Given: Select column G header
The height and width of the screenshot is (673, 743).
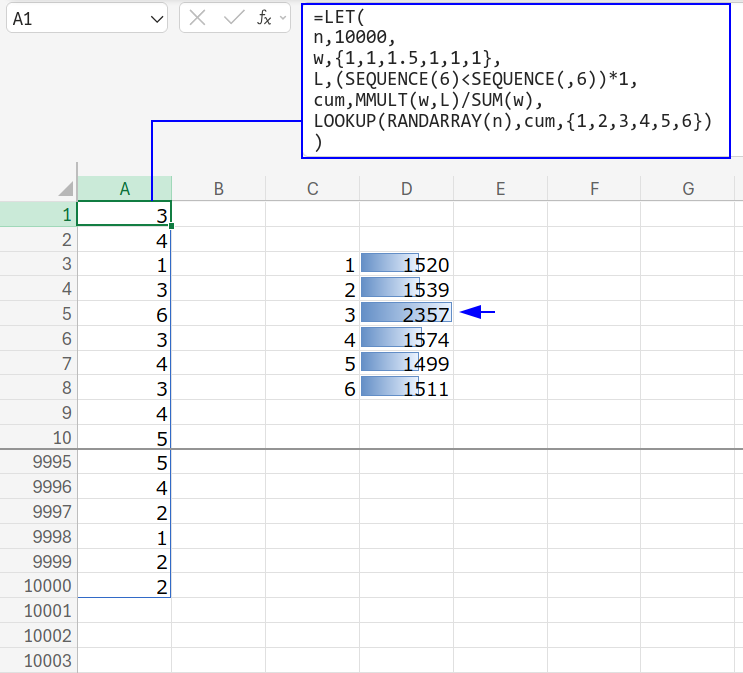Looking at the screenshot, I should (688, 189).
